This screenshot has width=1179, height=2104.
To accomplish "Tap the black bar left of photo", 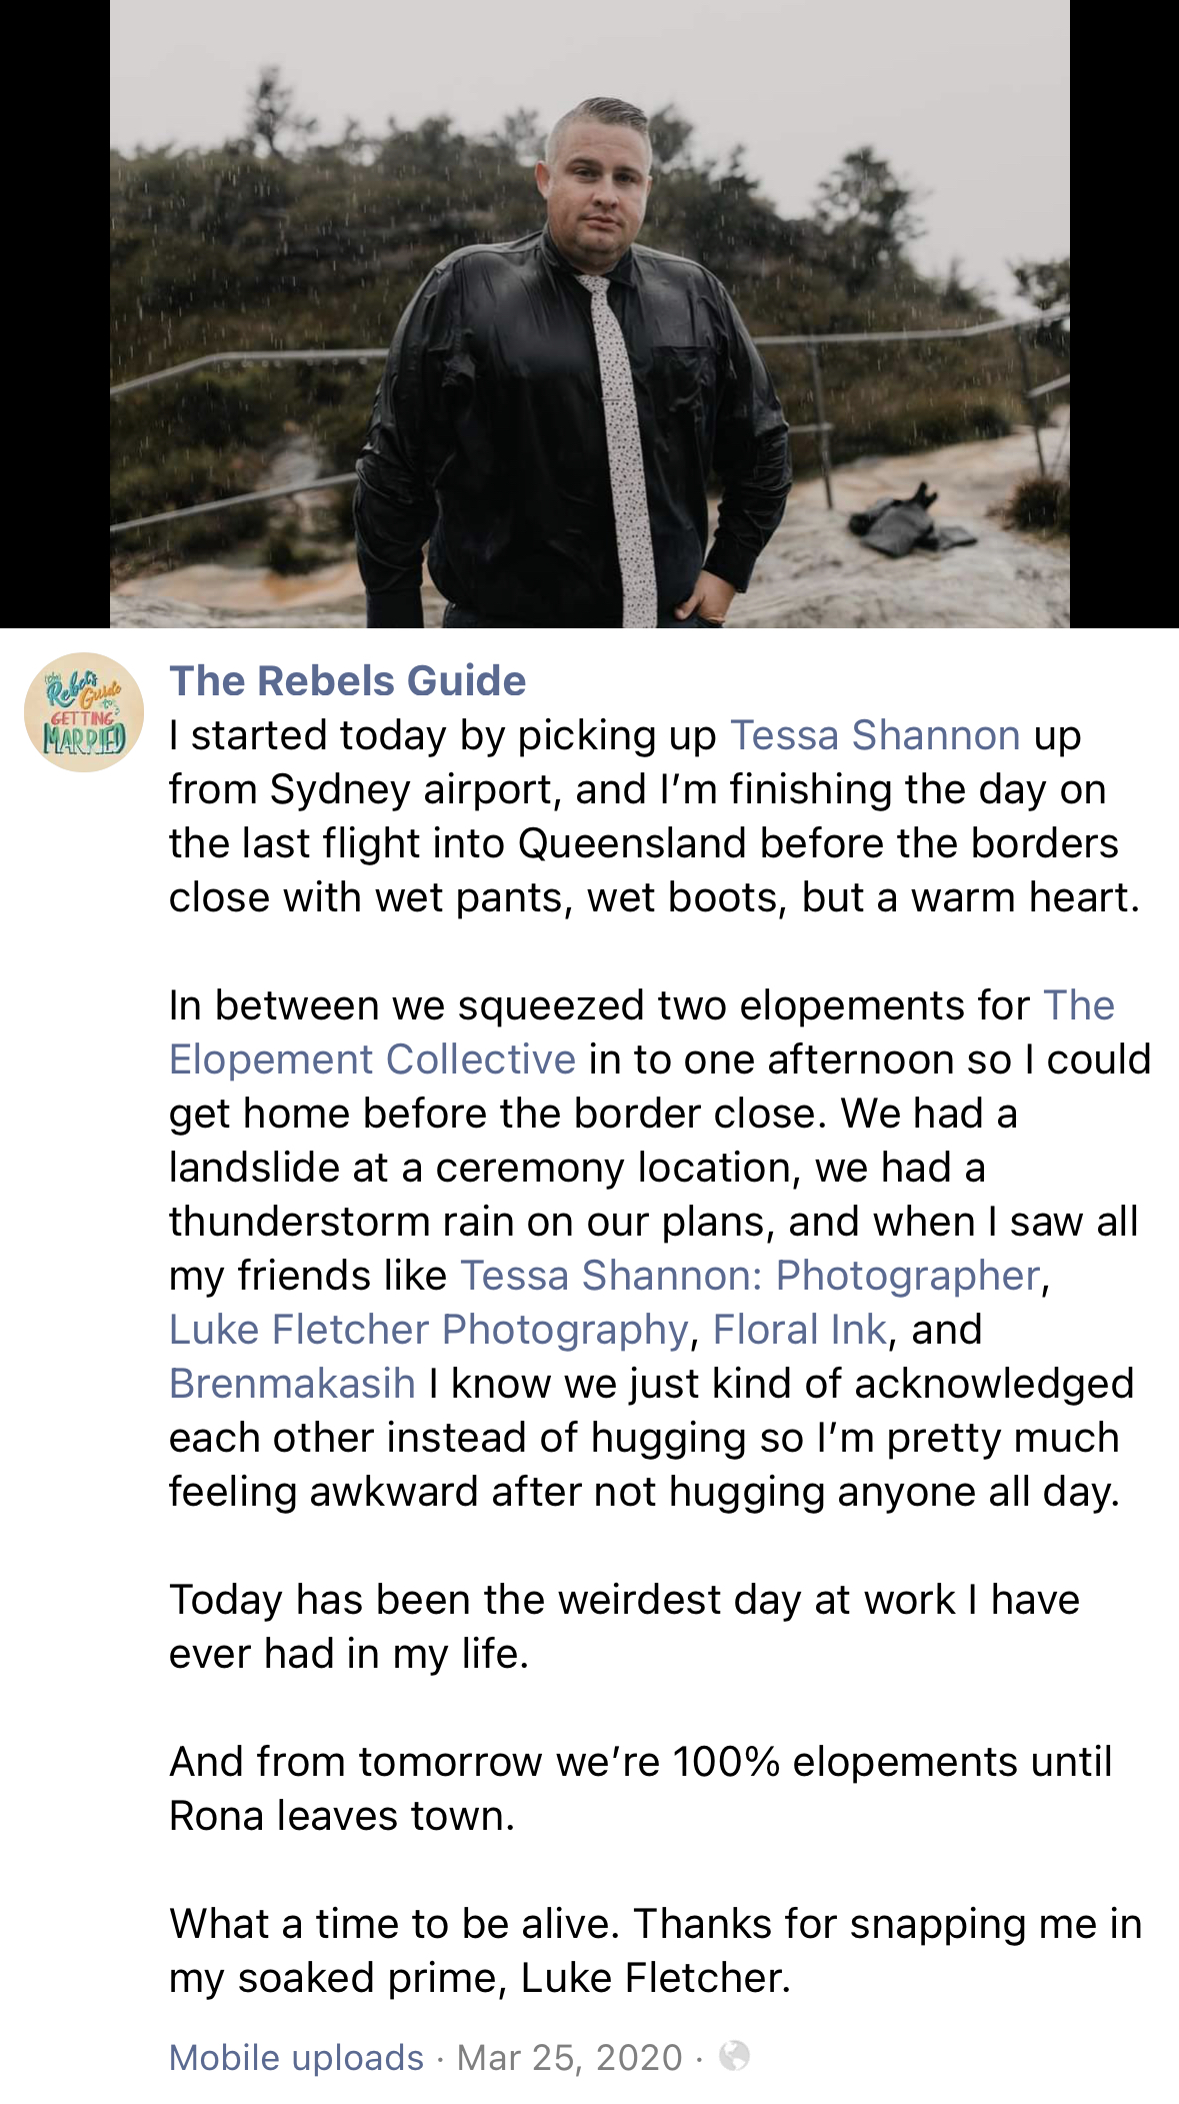I will [54, 313].
